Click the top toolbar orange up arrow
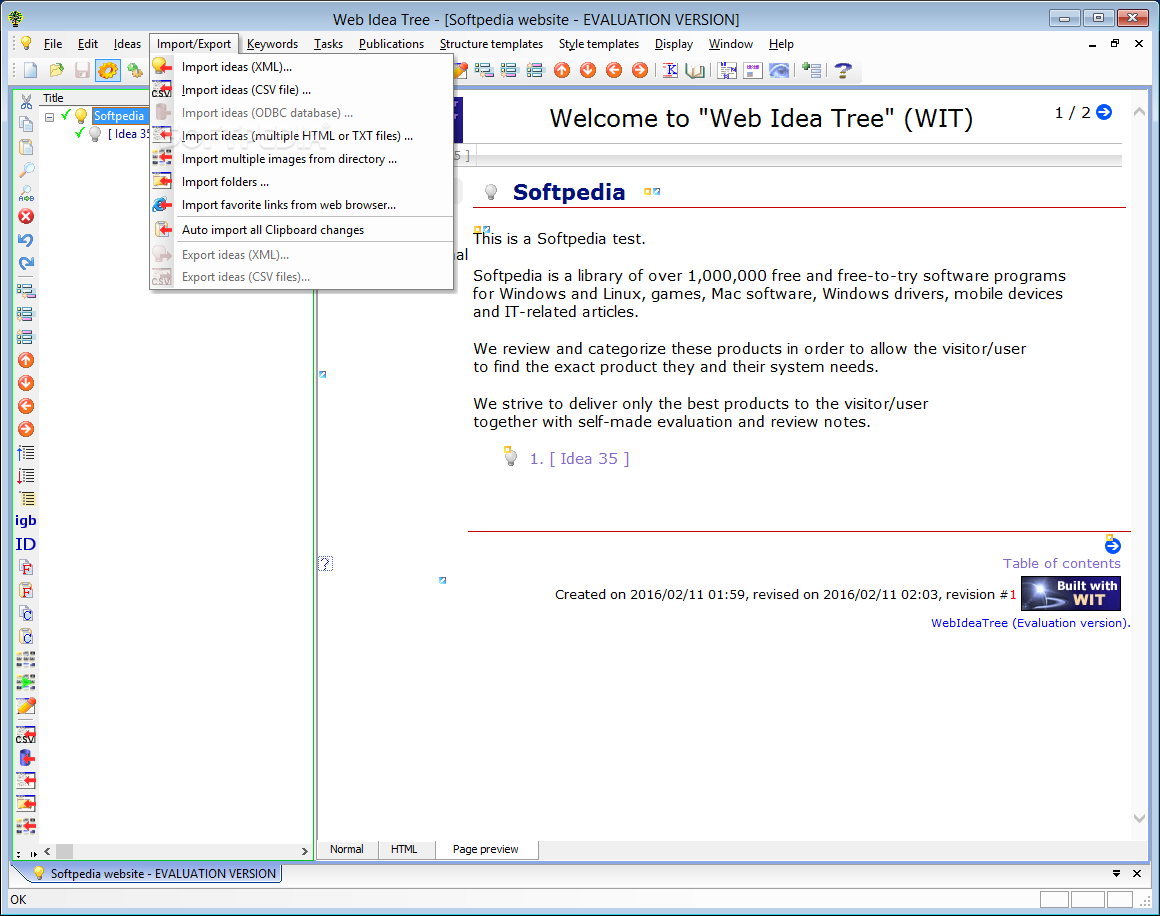 pos(562,70)
